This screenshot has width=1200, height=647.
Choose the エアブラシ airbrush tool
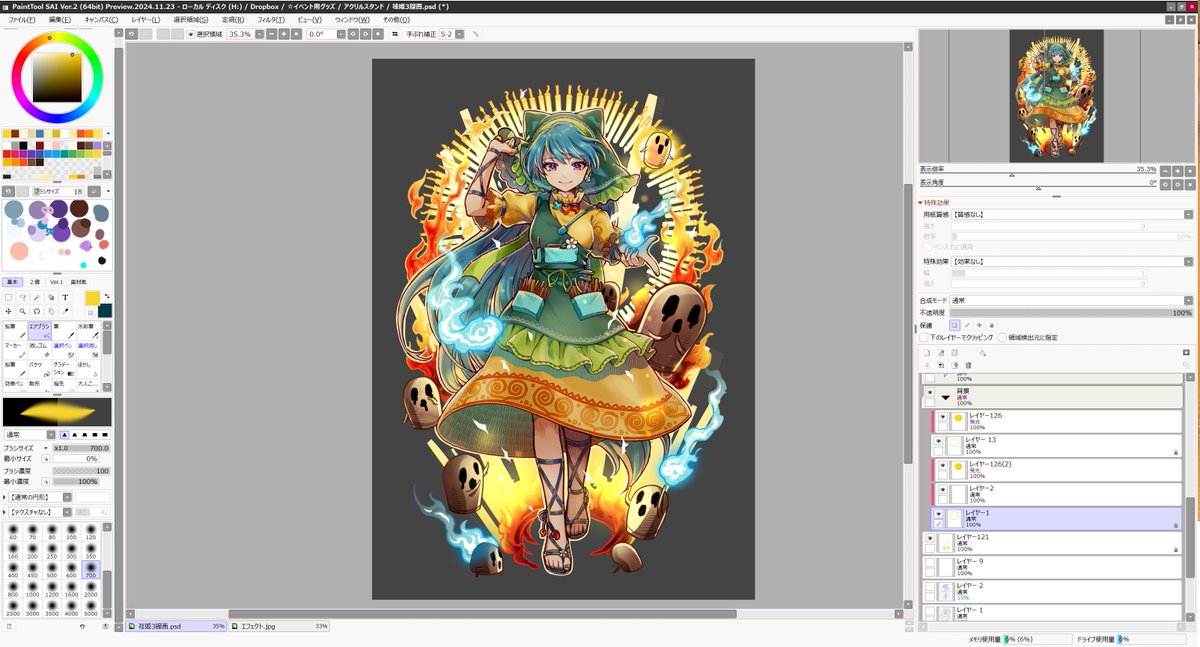point(40,331)
